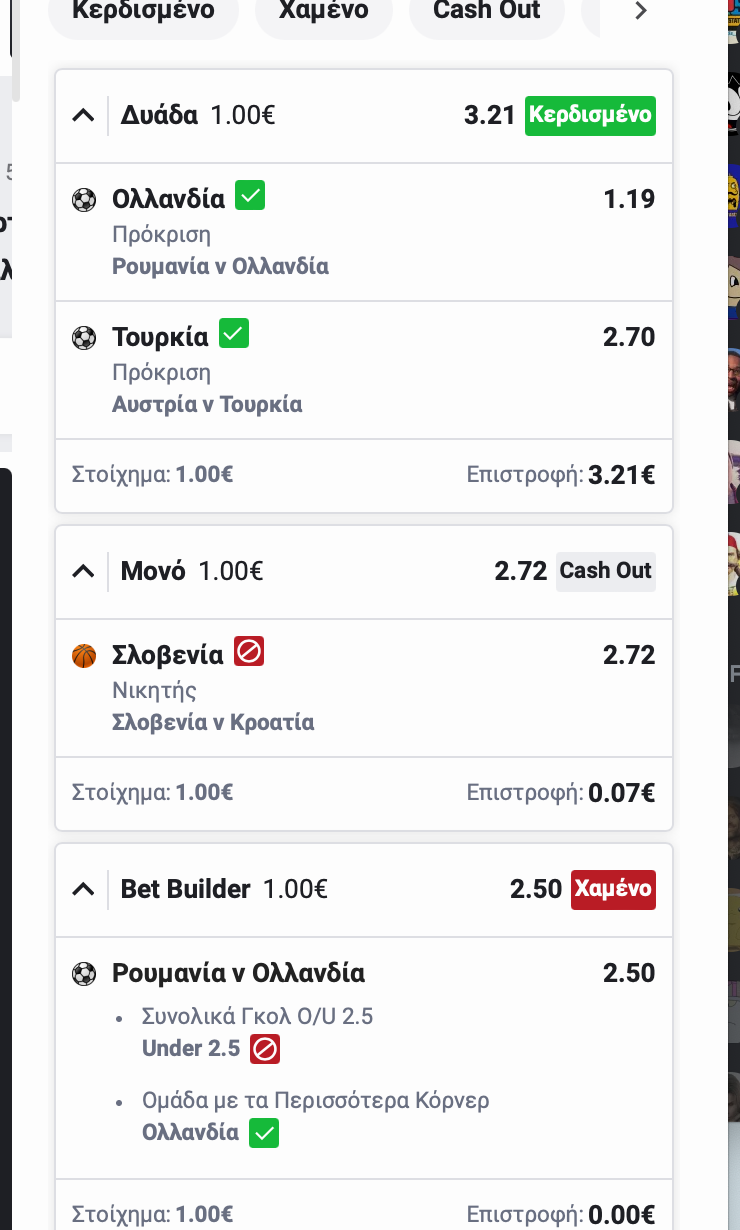Click the green check next to Ολλανδία Πρόκριση
This screenshot has width=740, height=1230.
[x=250, y=195]
